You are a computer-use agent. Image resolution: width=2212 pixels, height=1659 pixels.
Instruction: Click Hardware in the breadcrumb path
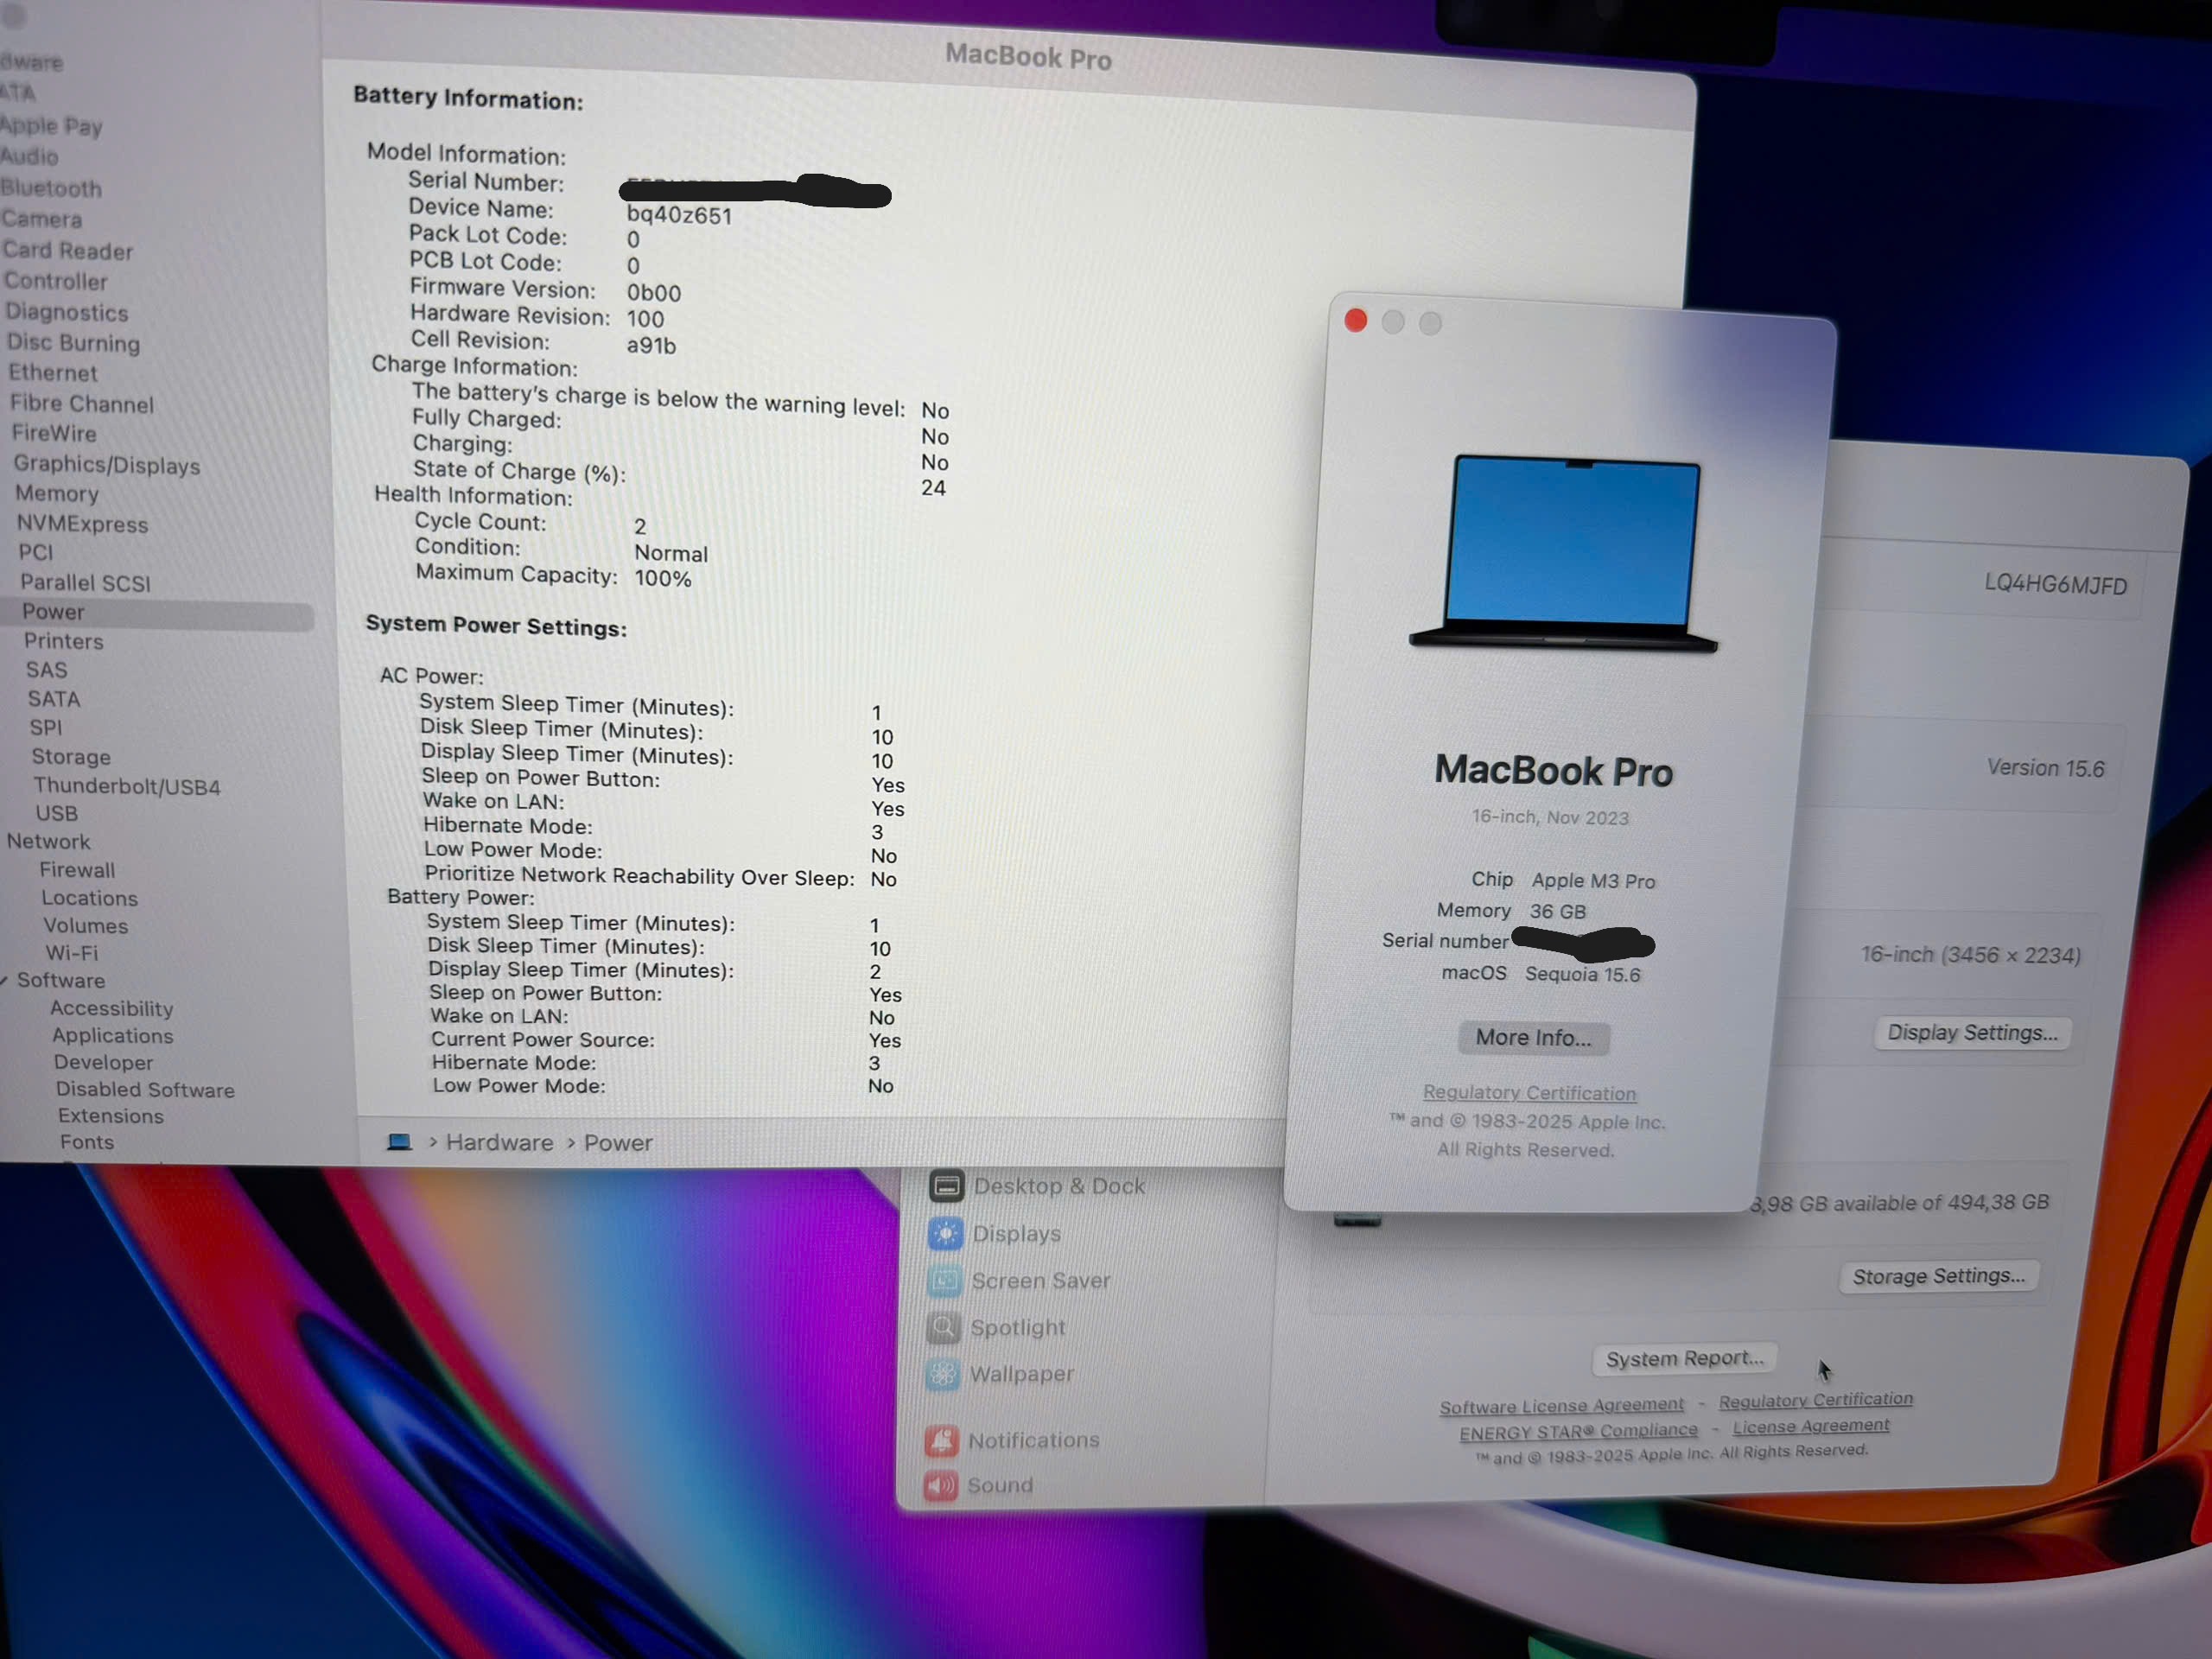[x=500, y=1142]
